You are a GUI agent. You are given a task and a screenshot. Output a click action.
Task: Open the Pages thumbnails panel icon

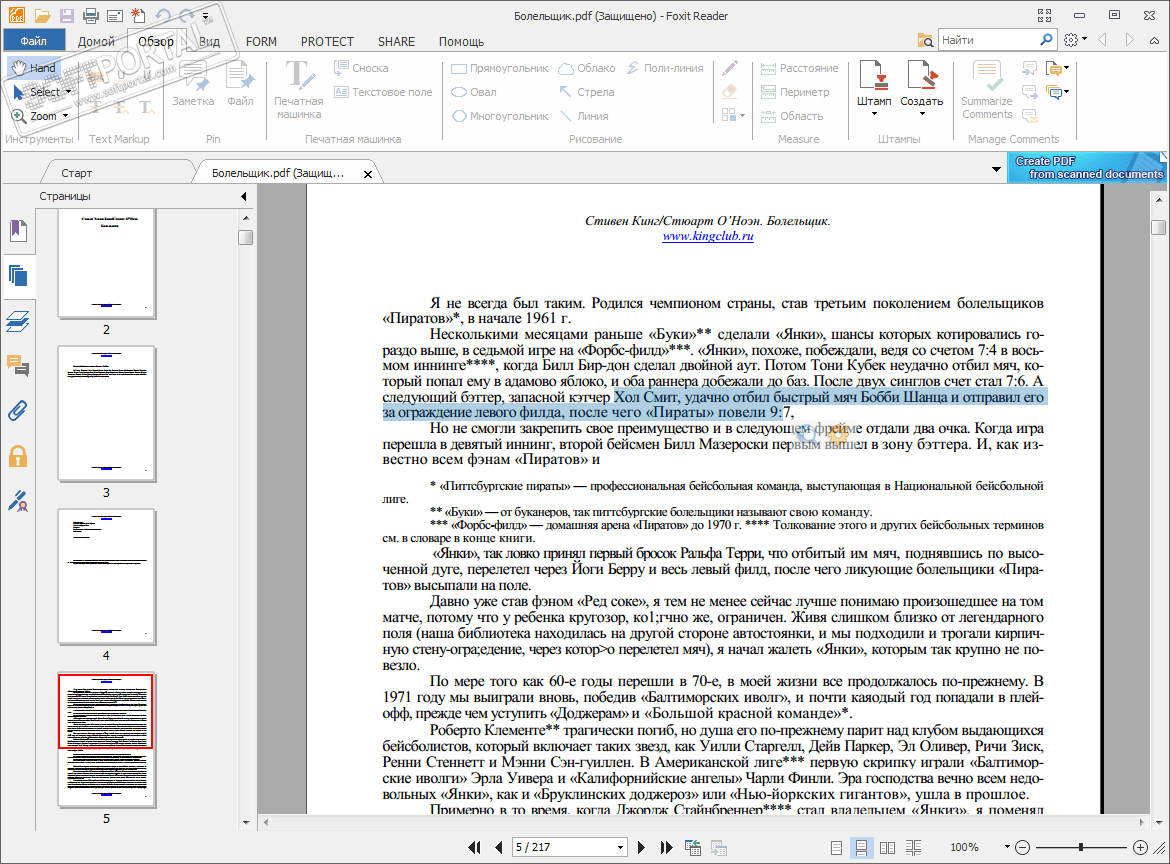click(18, 276)
